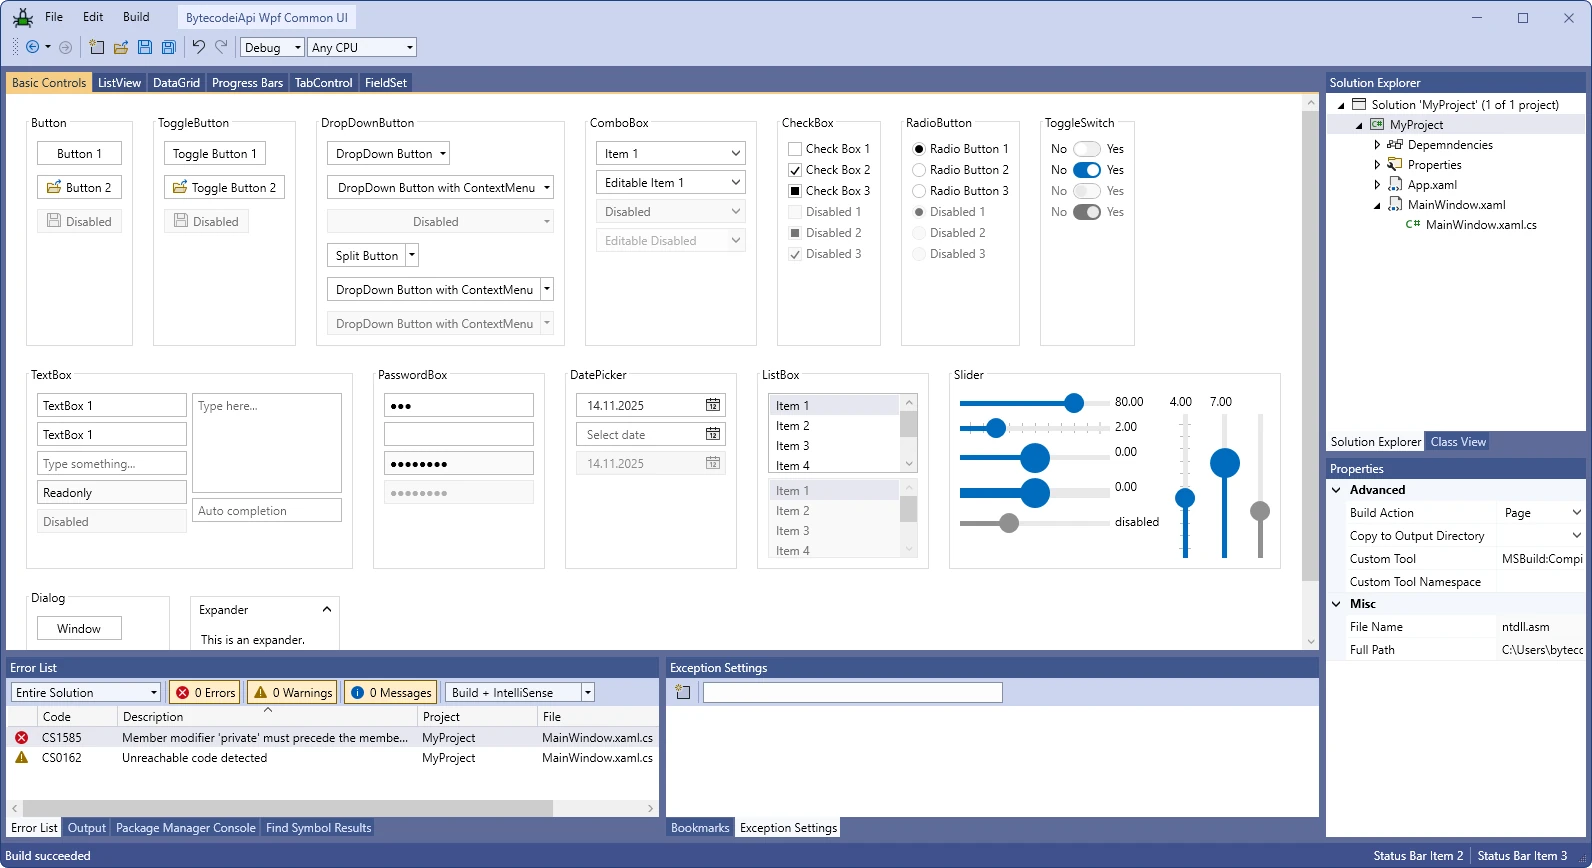Screen dimensions: 1592x868
Task: Click the Save All toolbar icon
Action: (169, 47)
